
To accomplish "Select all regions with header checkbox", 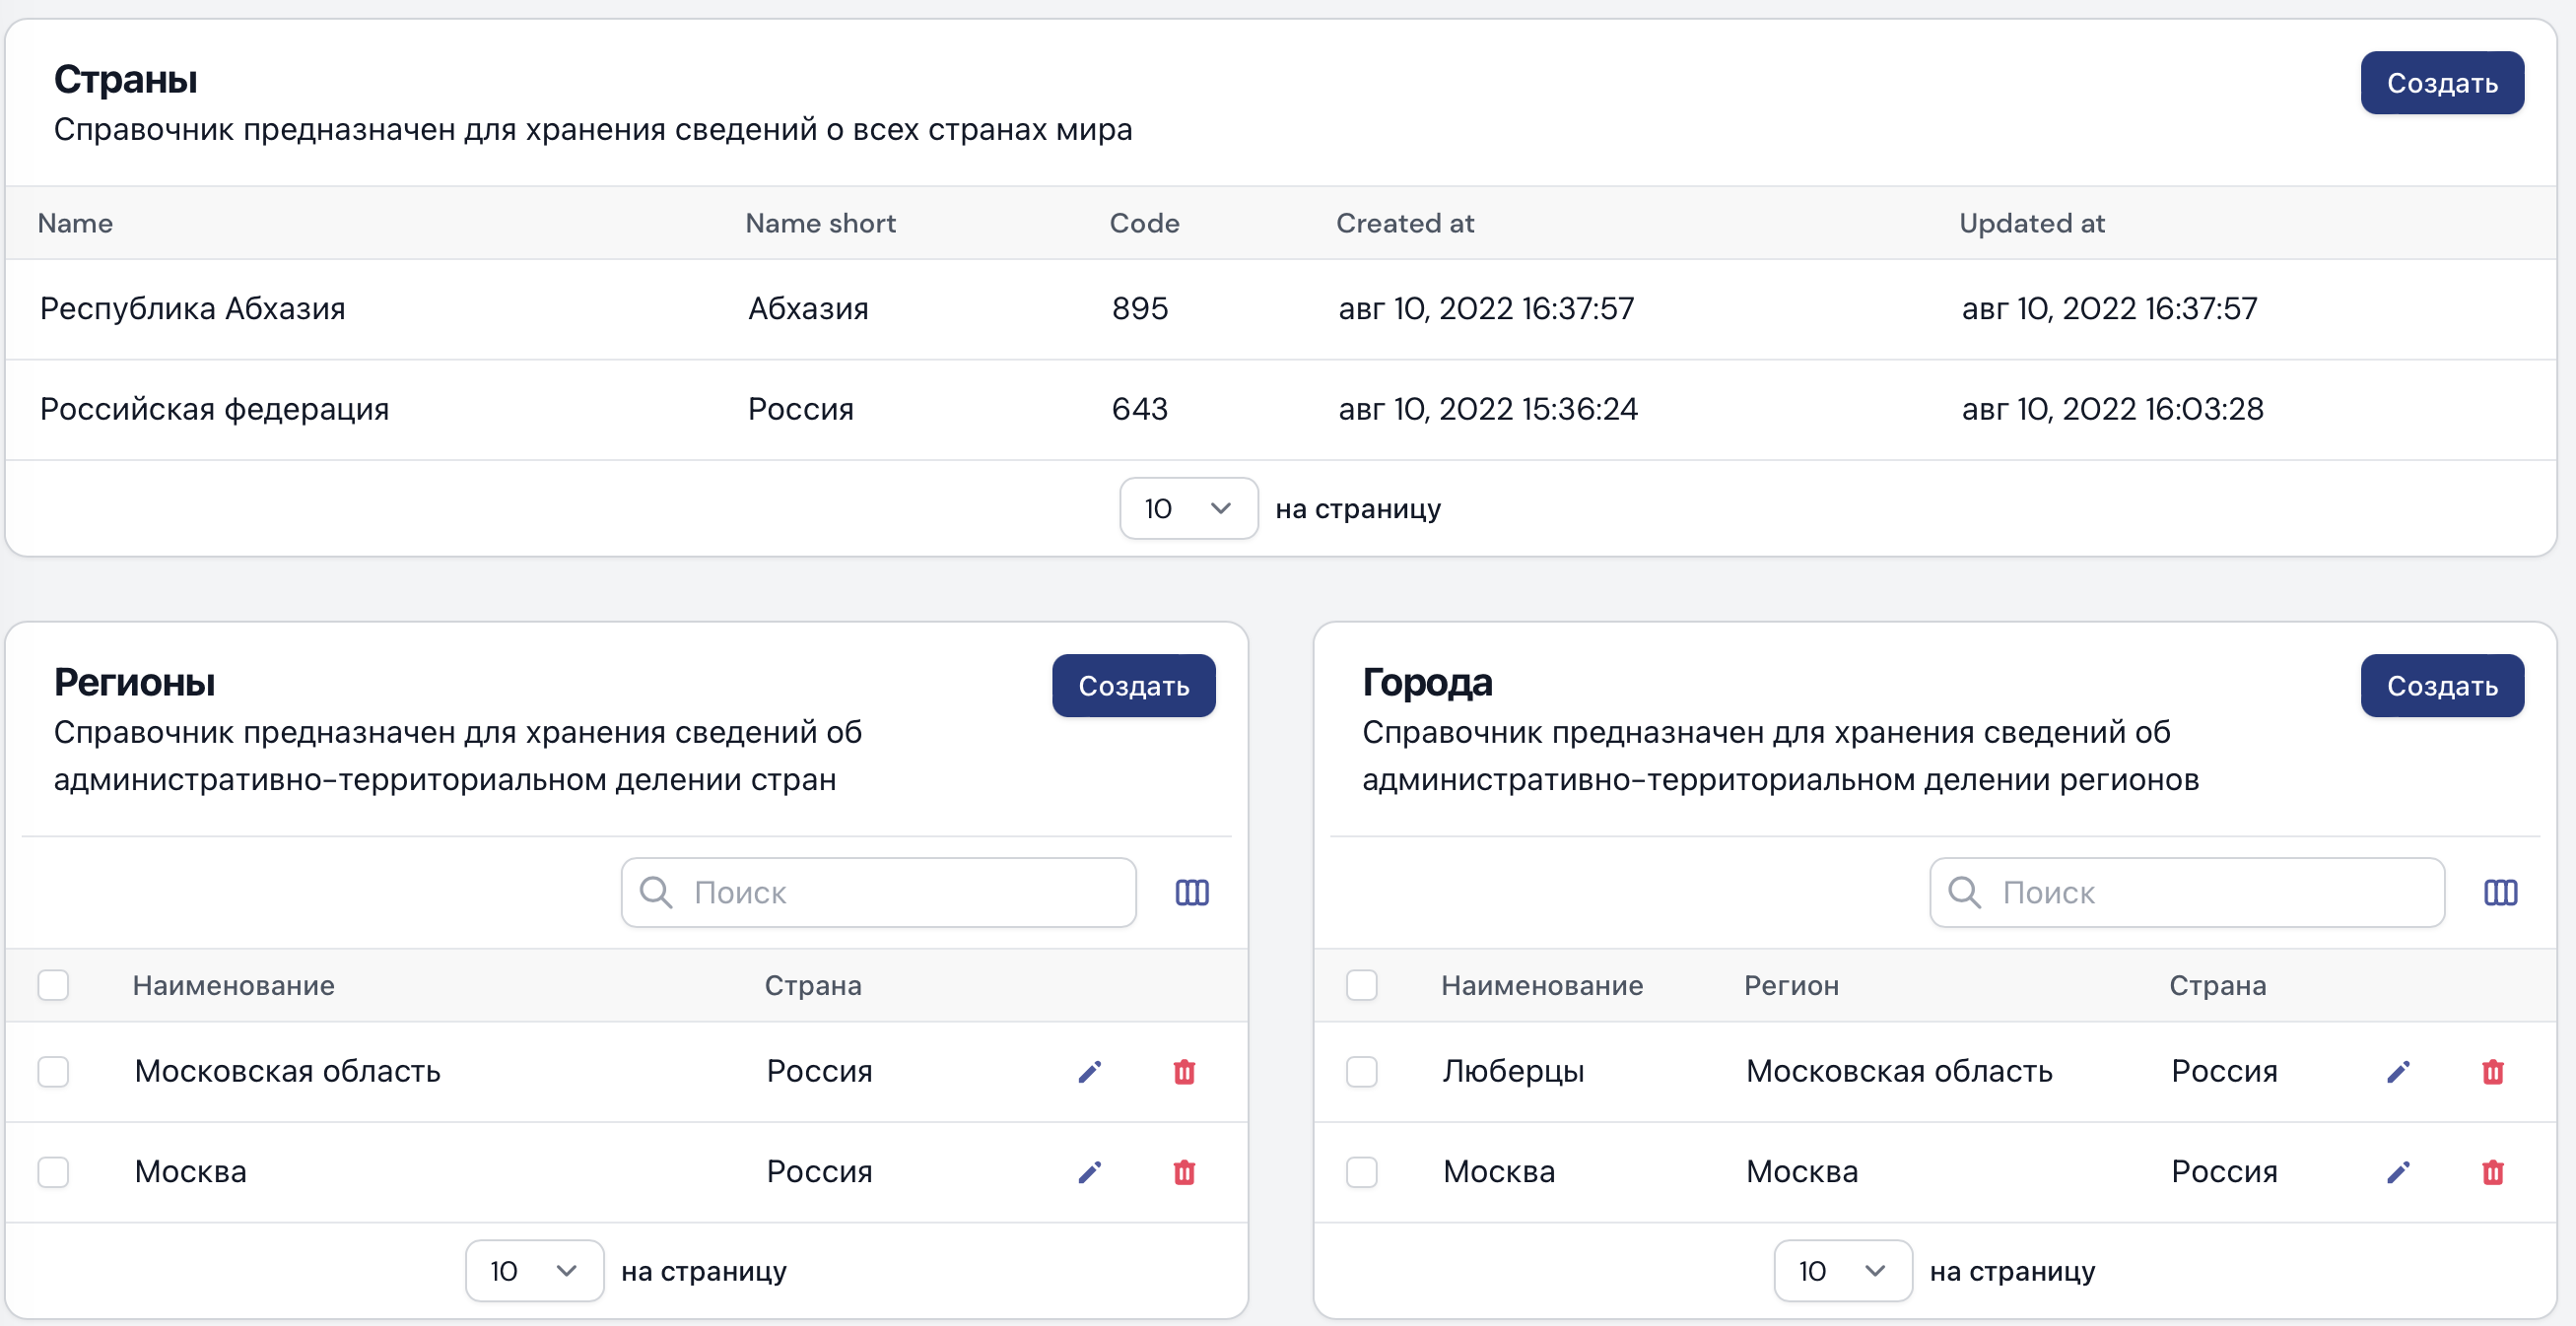I will (53, 985).
